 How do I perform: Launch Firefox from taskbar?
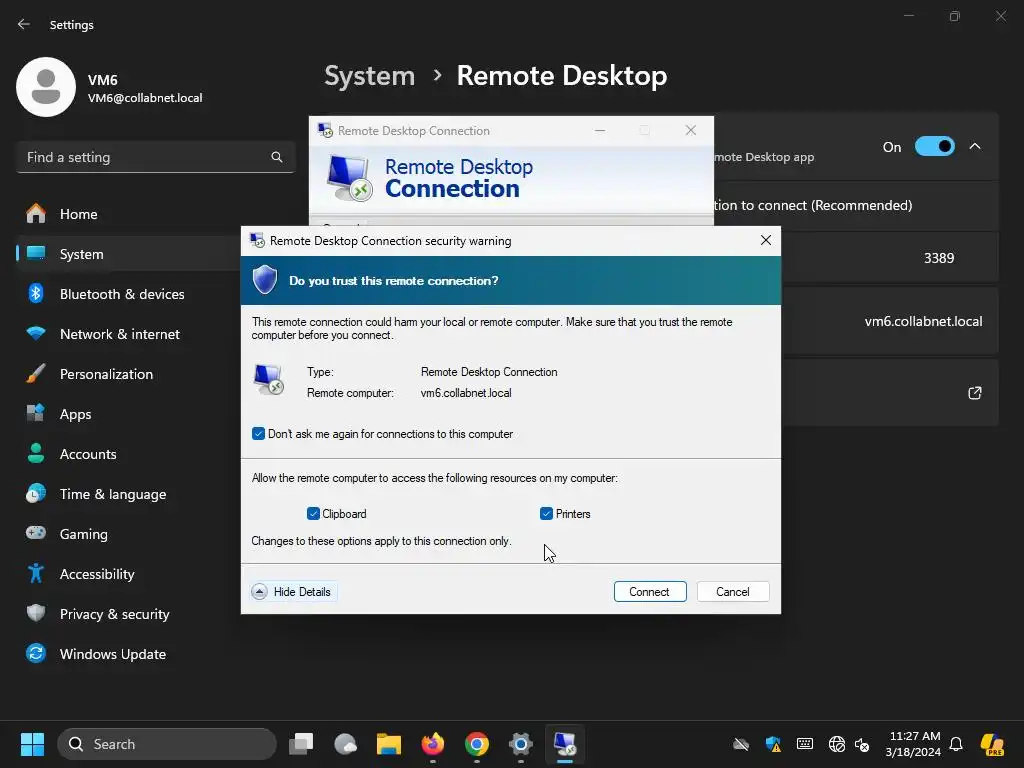coord(433,744)
